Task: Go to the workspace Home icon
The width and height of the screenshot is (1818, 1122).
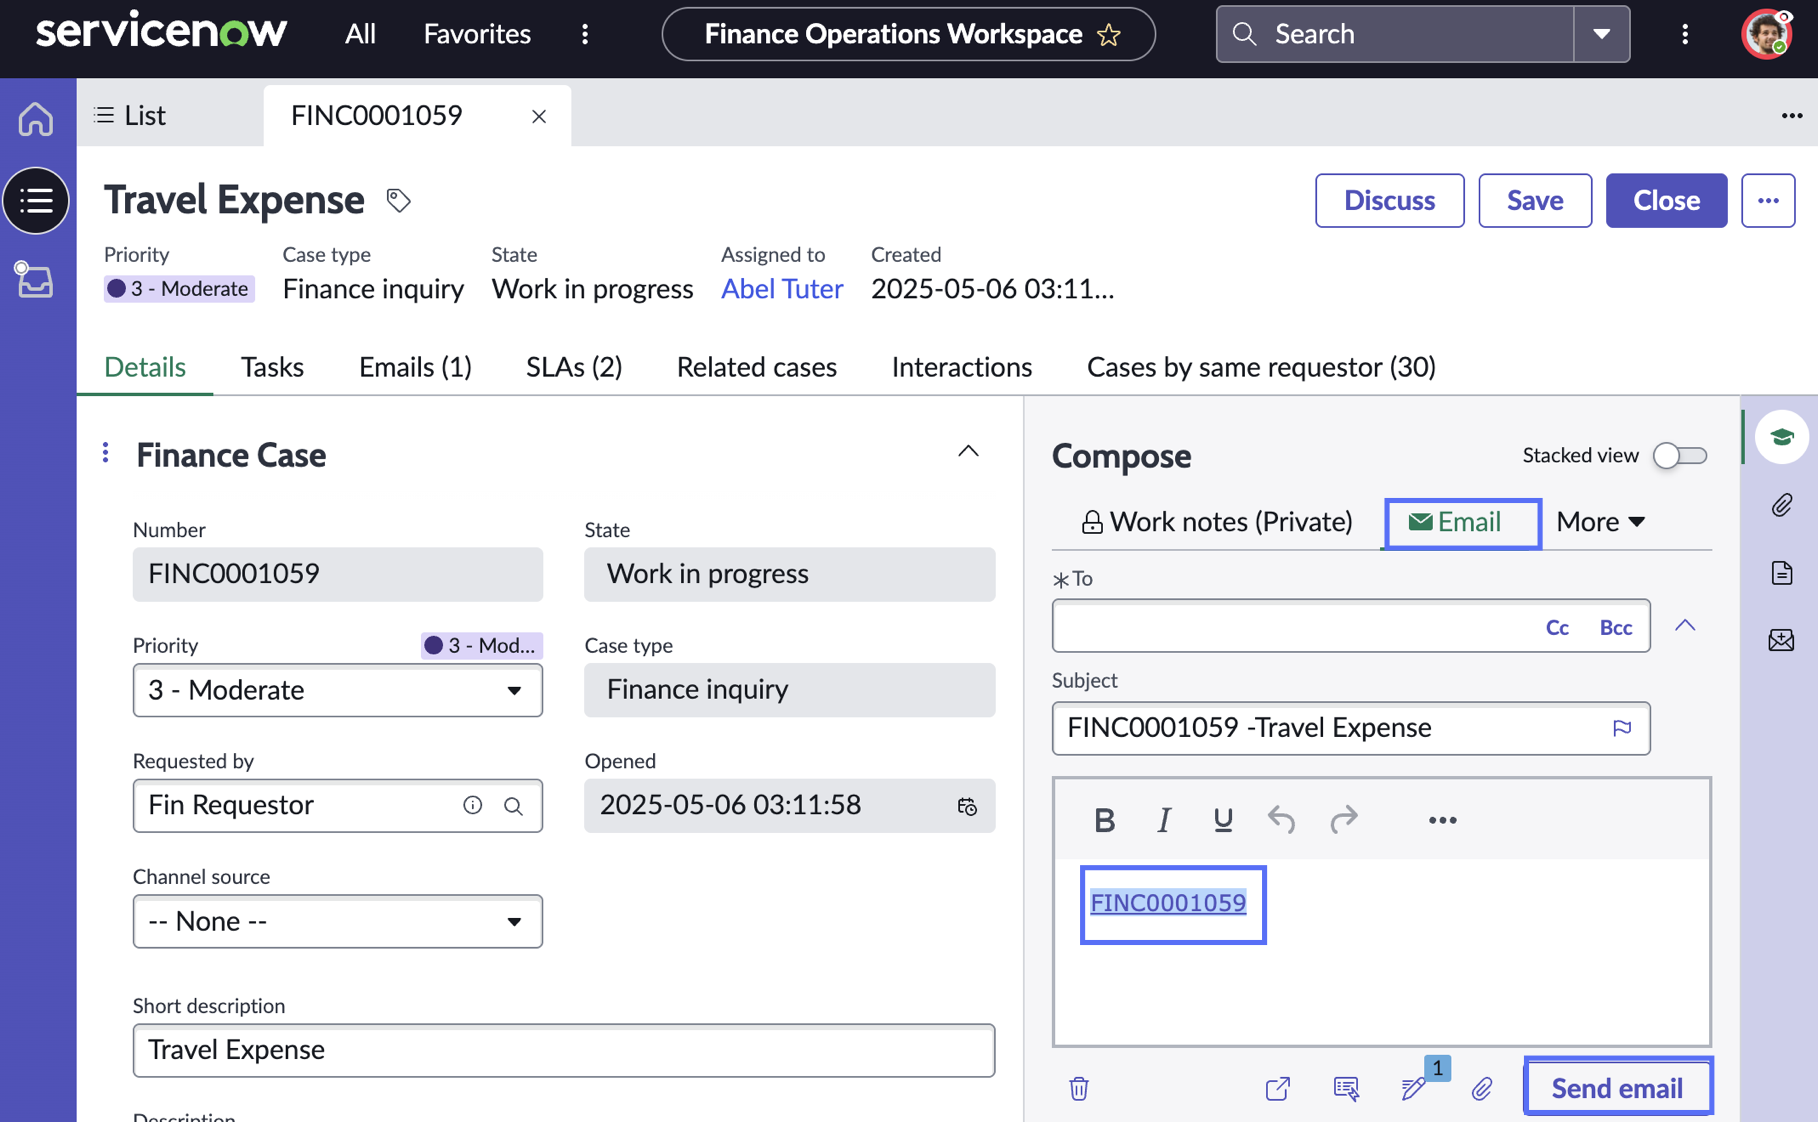Action: coord(36,118)
